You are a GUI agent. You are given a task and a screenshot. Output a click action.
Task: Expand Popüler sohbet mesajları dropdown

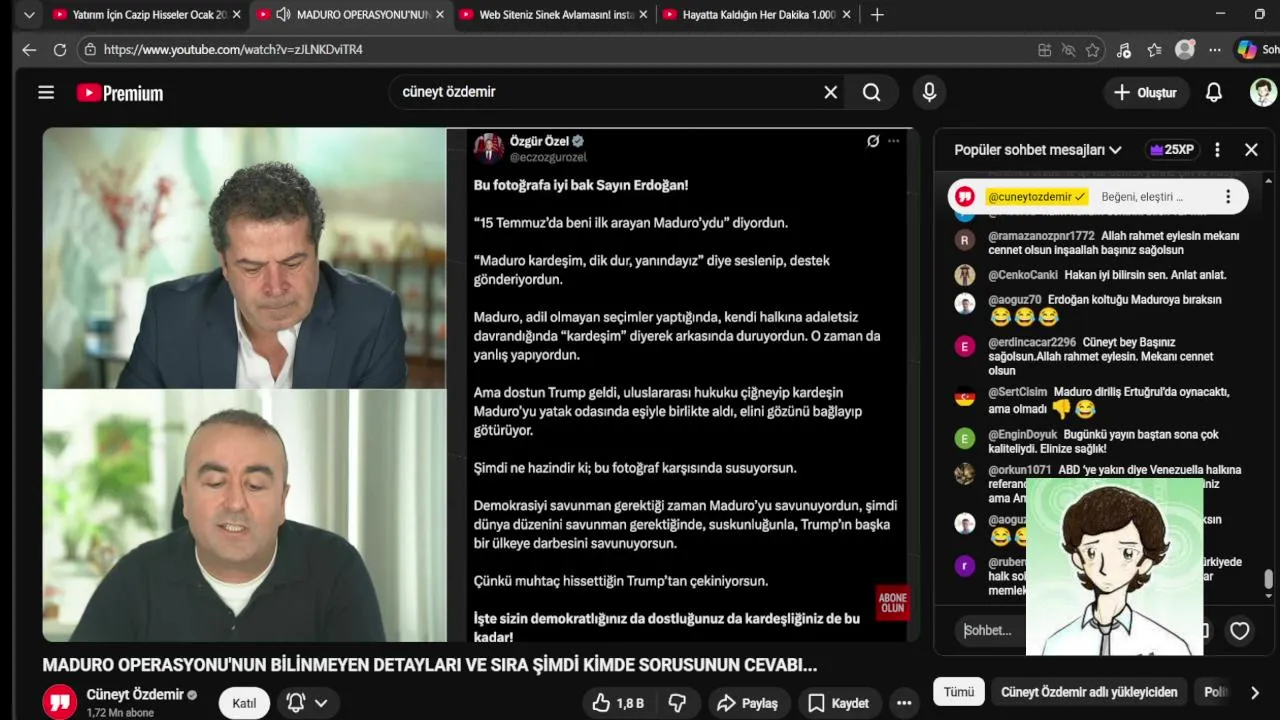(1038, 150)
